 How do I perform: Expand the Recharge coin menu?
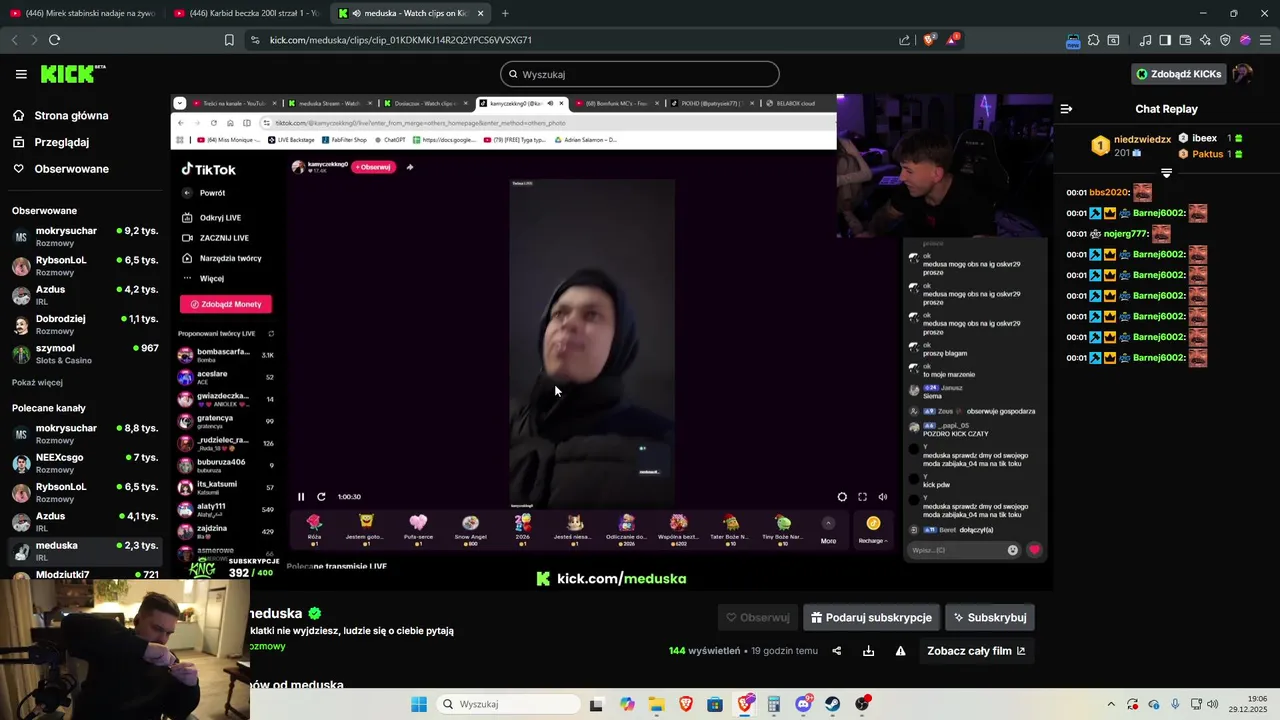pos(873,530)
